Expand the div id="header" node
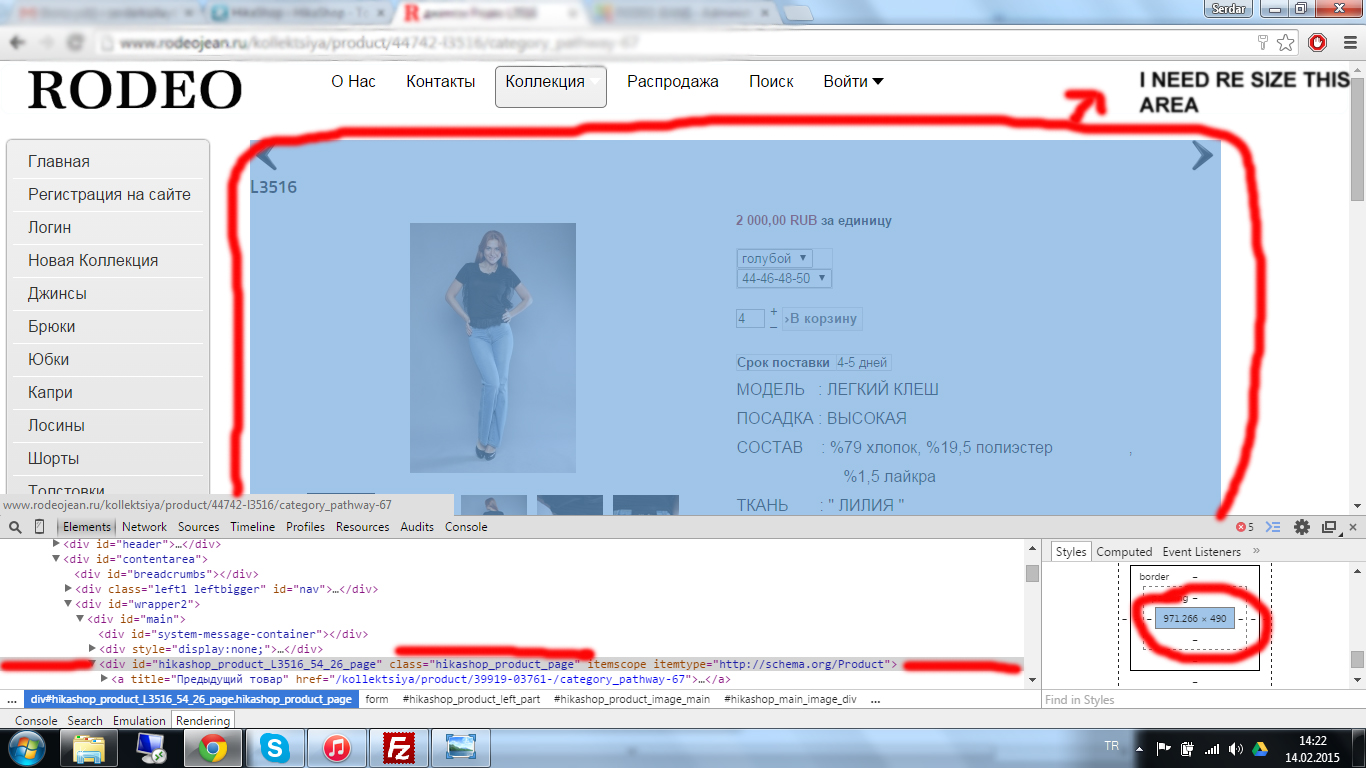The height and width of the screenshot is (768, 1366). click(x=57, y=544)
